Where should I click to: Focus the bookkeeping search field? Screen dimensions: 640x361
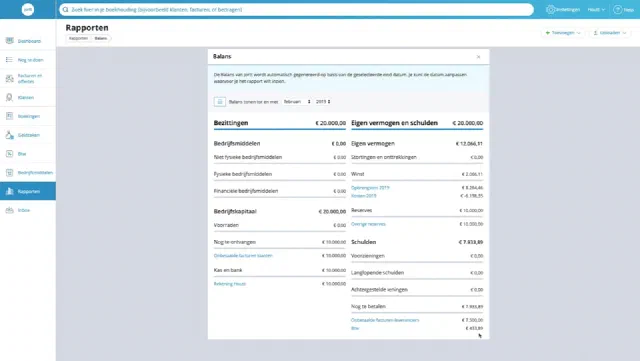pos(296,9)
